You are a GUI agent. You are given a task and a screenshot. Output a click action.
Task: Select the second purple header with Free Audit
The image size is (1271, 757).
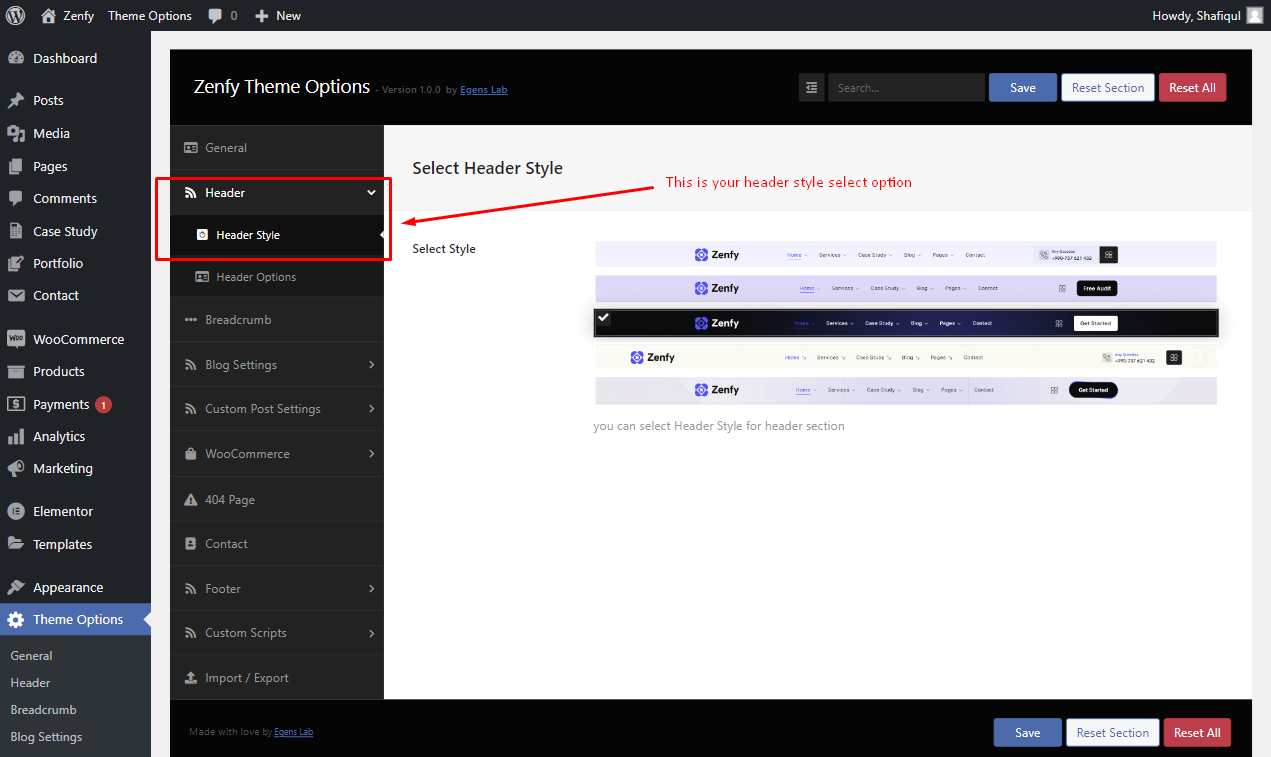(x=906, y=288)
